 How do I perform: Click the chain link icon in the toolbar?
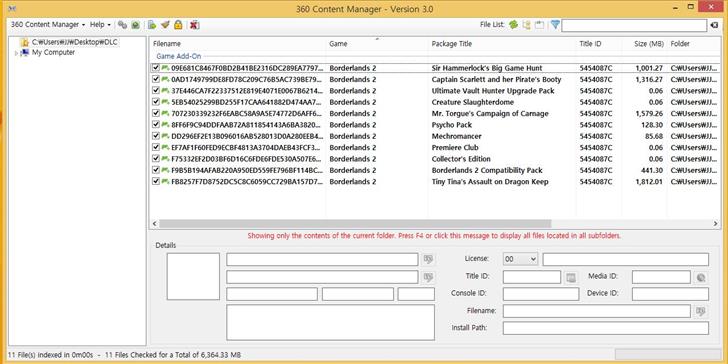point(122,25)
